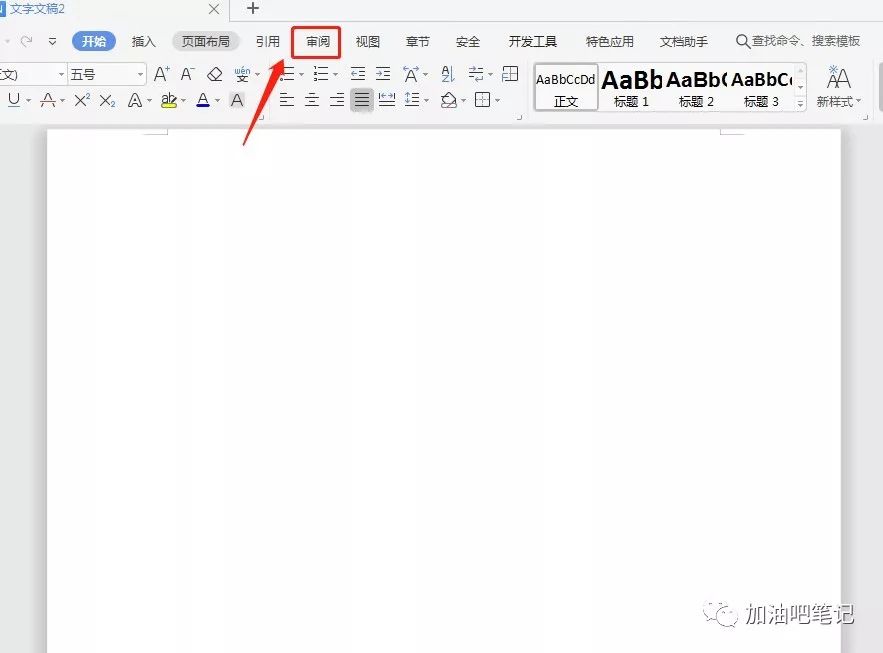Open the 页面布局 tab

point(206,41)
